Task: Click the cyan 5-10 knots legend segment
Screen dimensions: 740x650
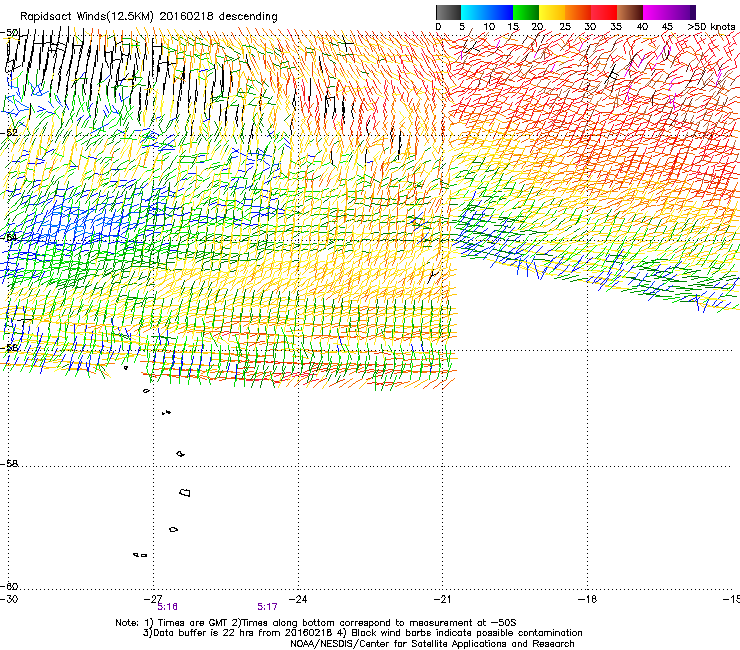Action: tap(474, 12)
